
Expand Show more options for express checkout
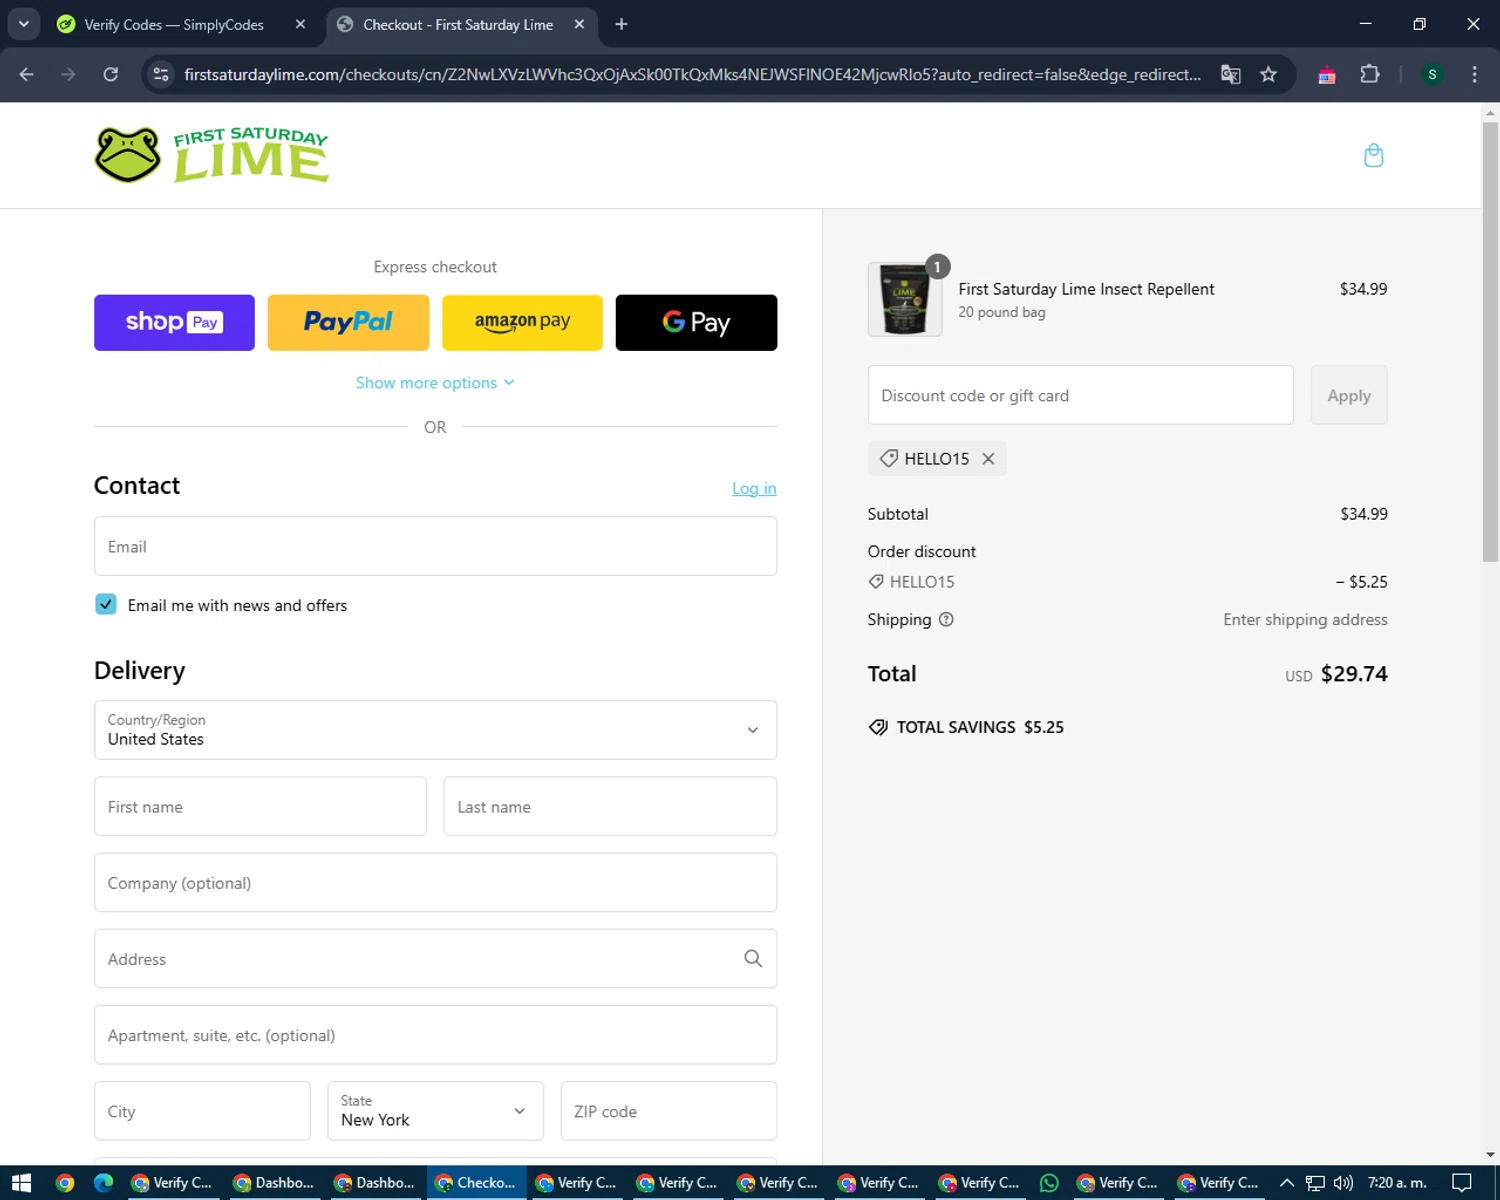(435, 382)
